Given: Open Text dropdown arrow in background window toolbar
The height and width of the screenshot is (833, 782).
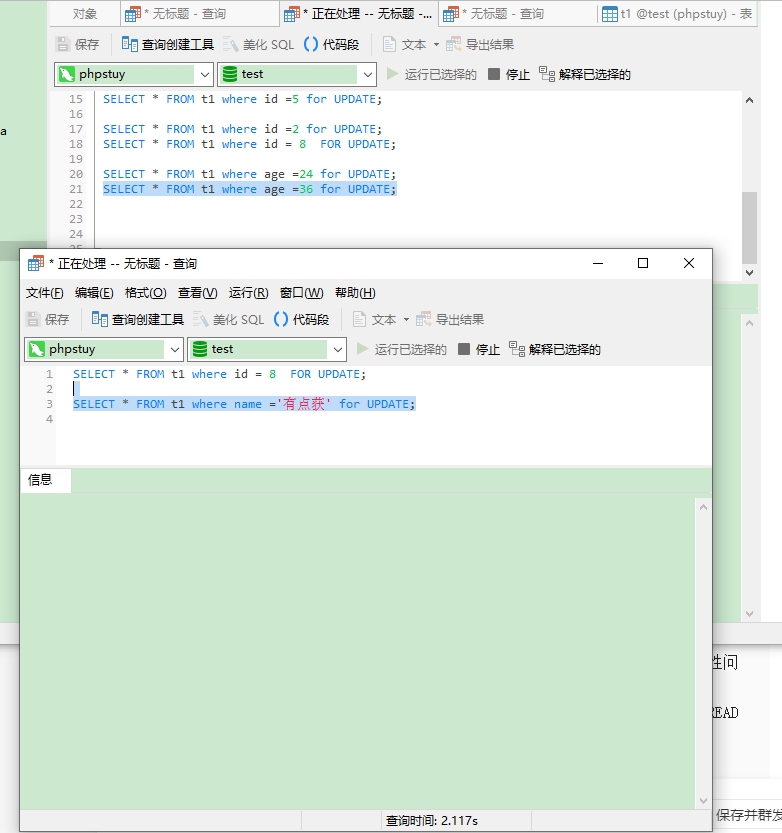Looking at the screenshot, I should pos(436,44).
